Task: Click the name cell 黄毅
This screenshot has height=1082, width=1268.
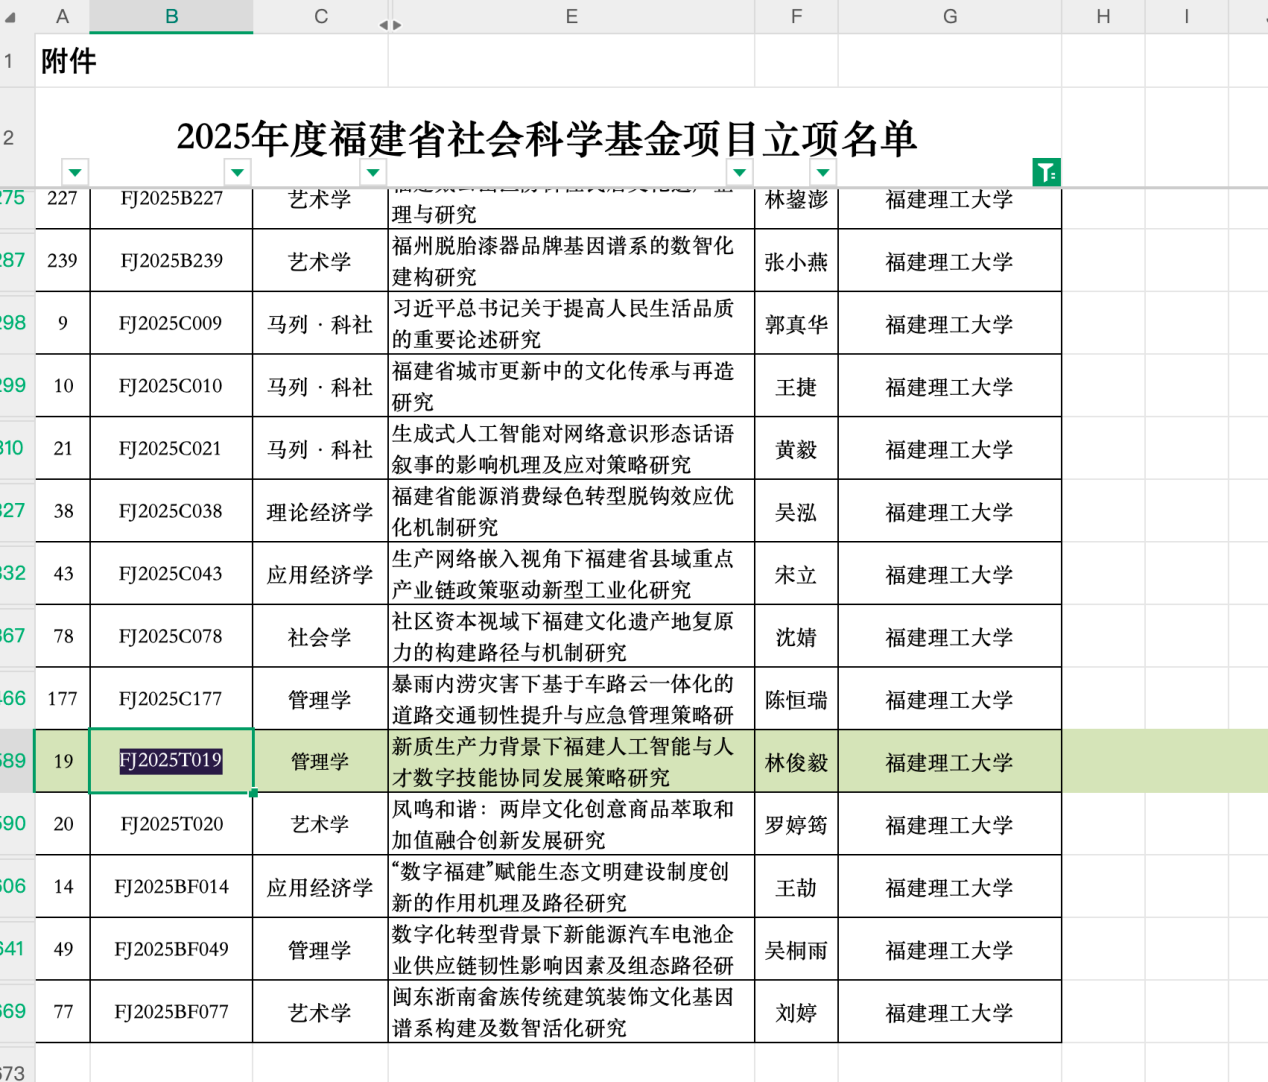Action: [796, 449]
